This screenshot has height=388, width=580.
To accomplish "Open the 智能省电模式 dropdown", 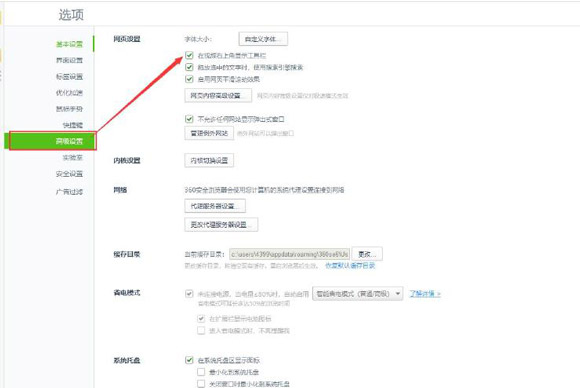I will pos(357,294).
